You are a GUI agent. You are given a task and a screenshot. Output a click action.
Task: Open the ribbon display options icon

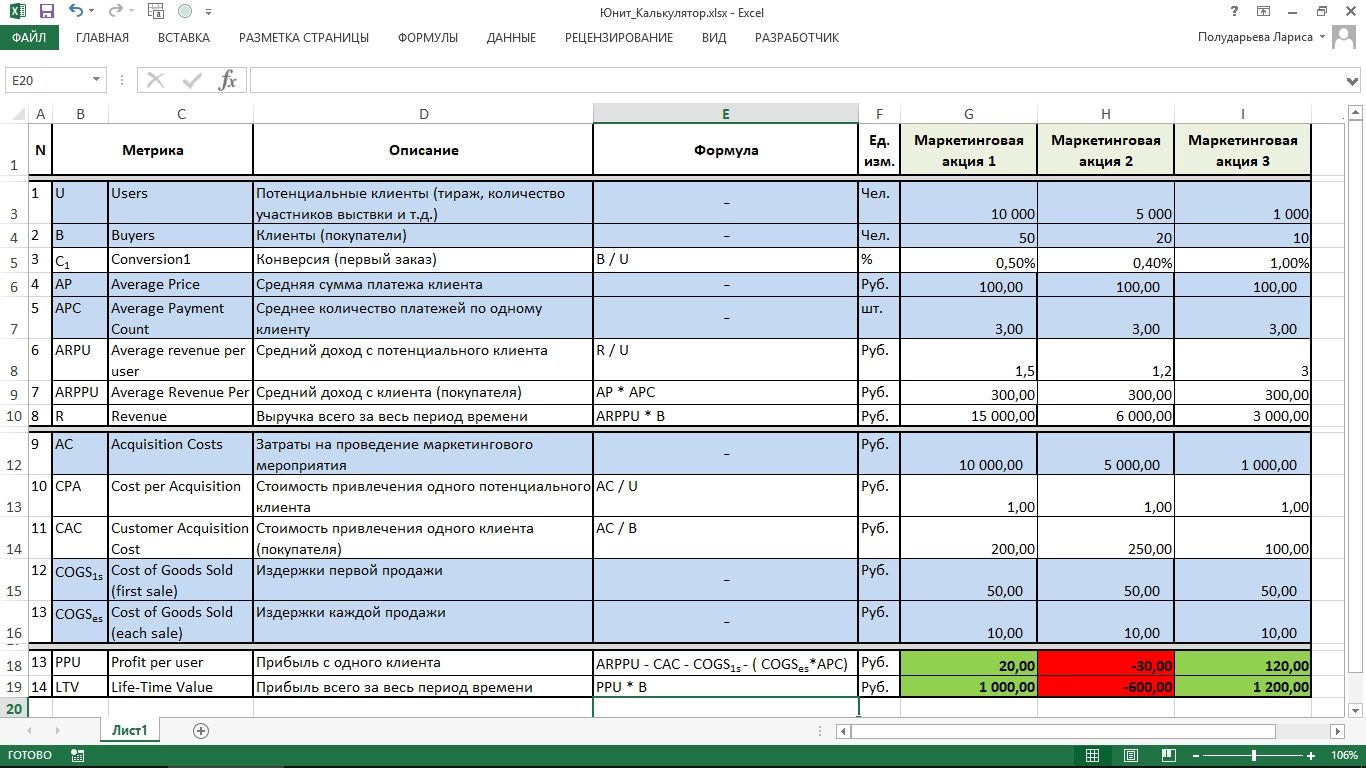(x=1263, y=12)
